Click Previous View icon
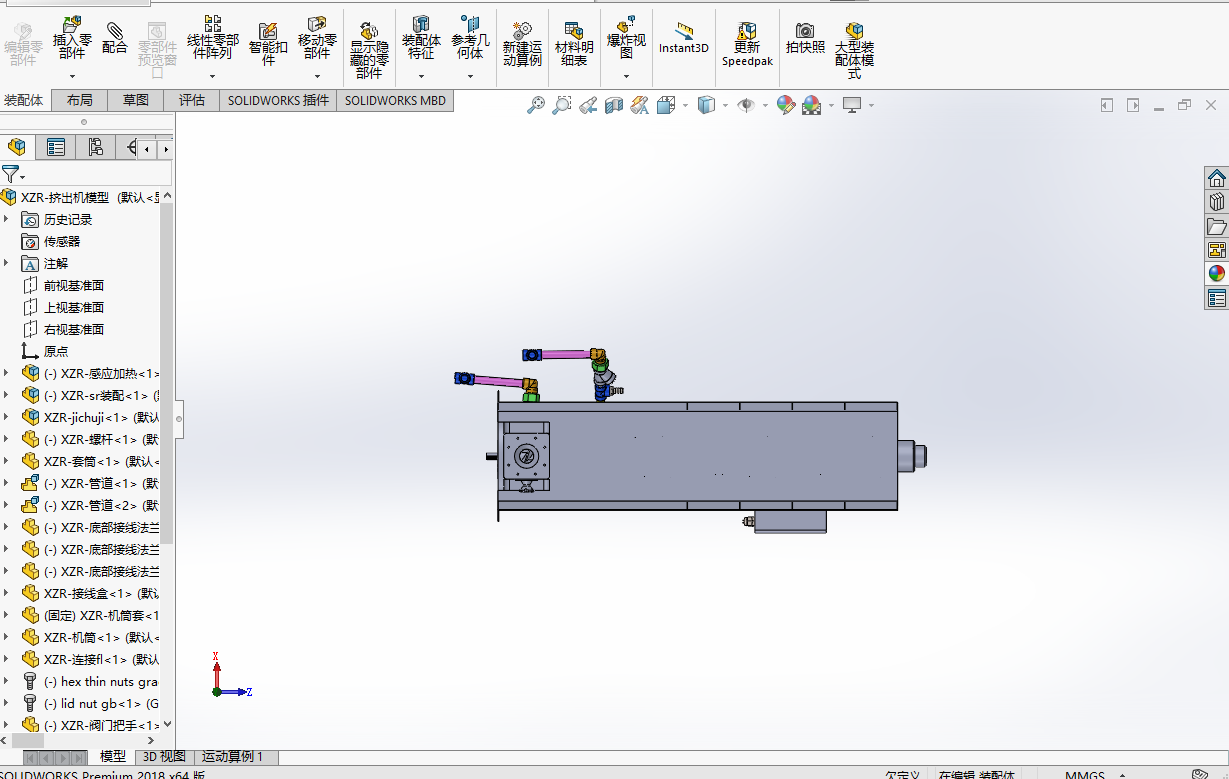1229x779 pixels. 588,104
